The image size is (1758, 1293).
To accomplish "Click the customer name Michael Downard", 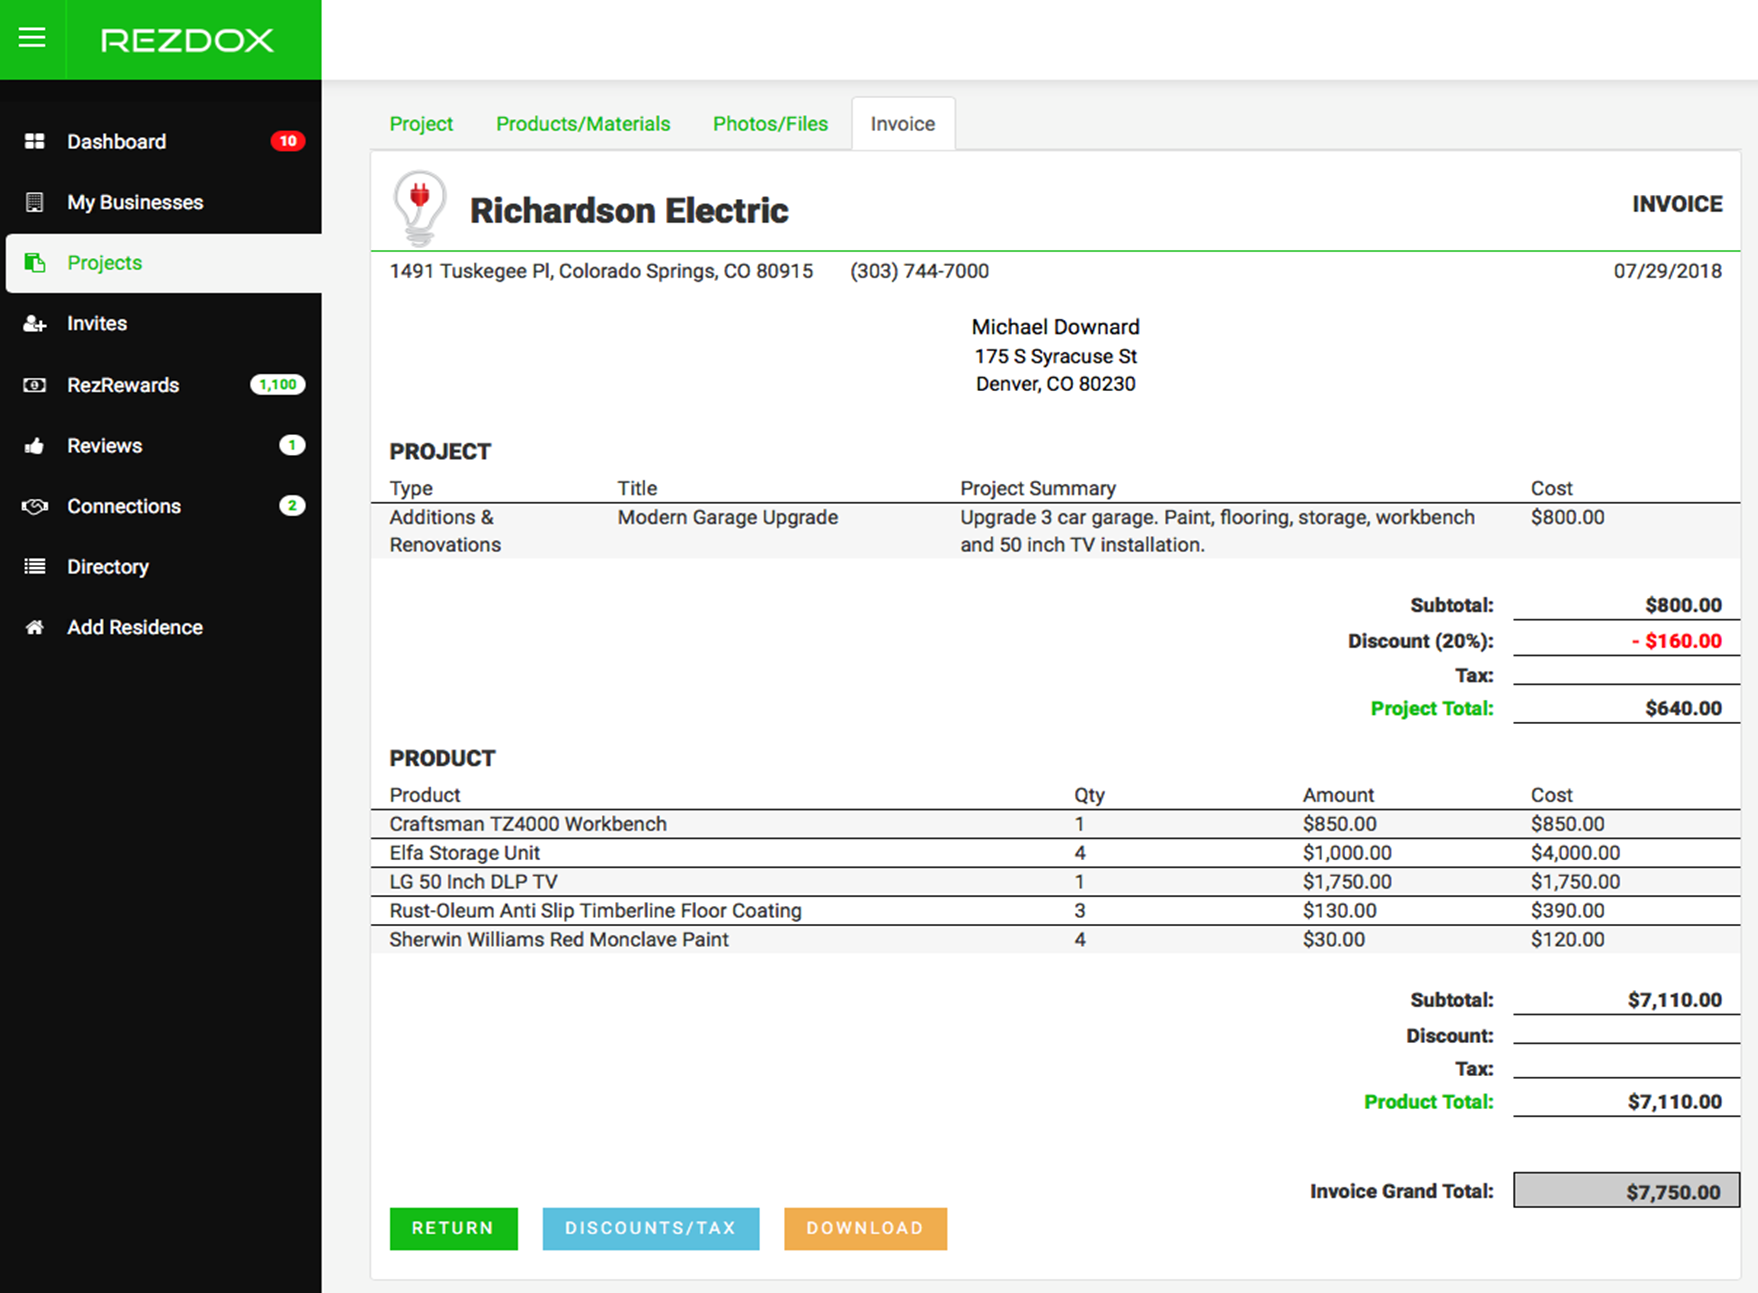I will 1055,327.
